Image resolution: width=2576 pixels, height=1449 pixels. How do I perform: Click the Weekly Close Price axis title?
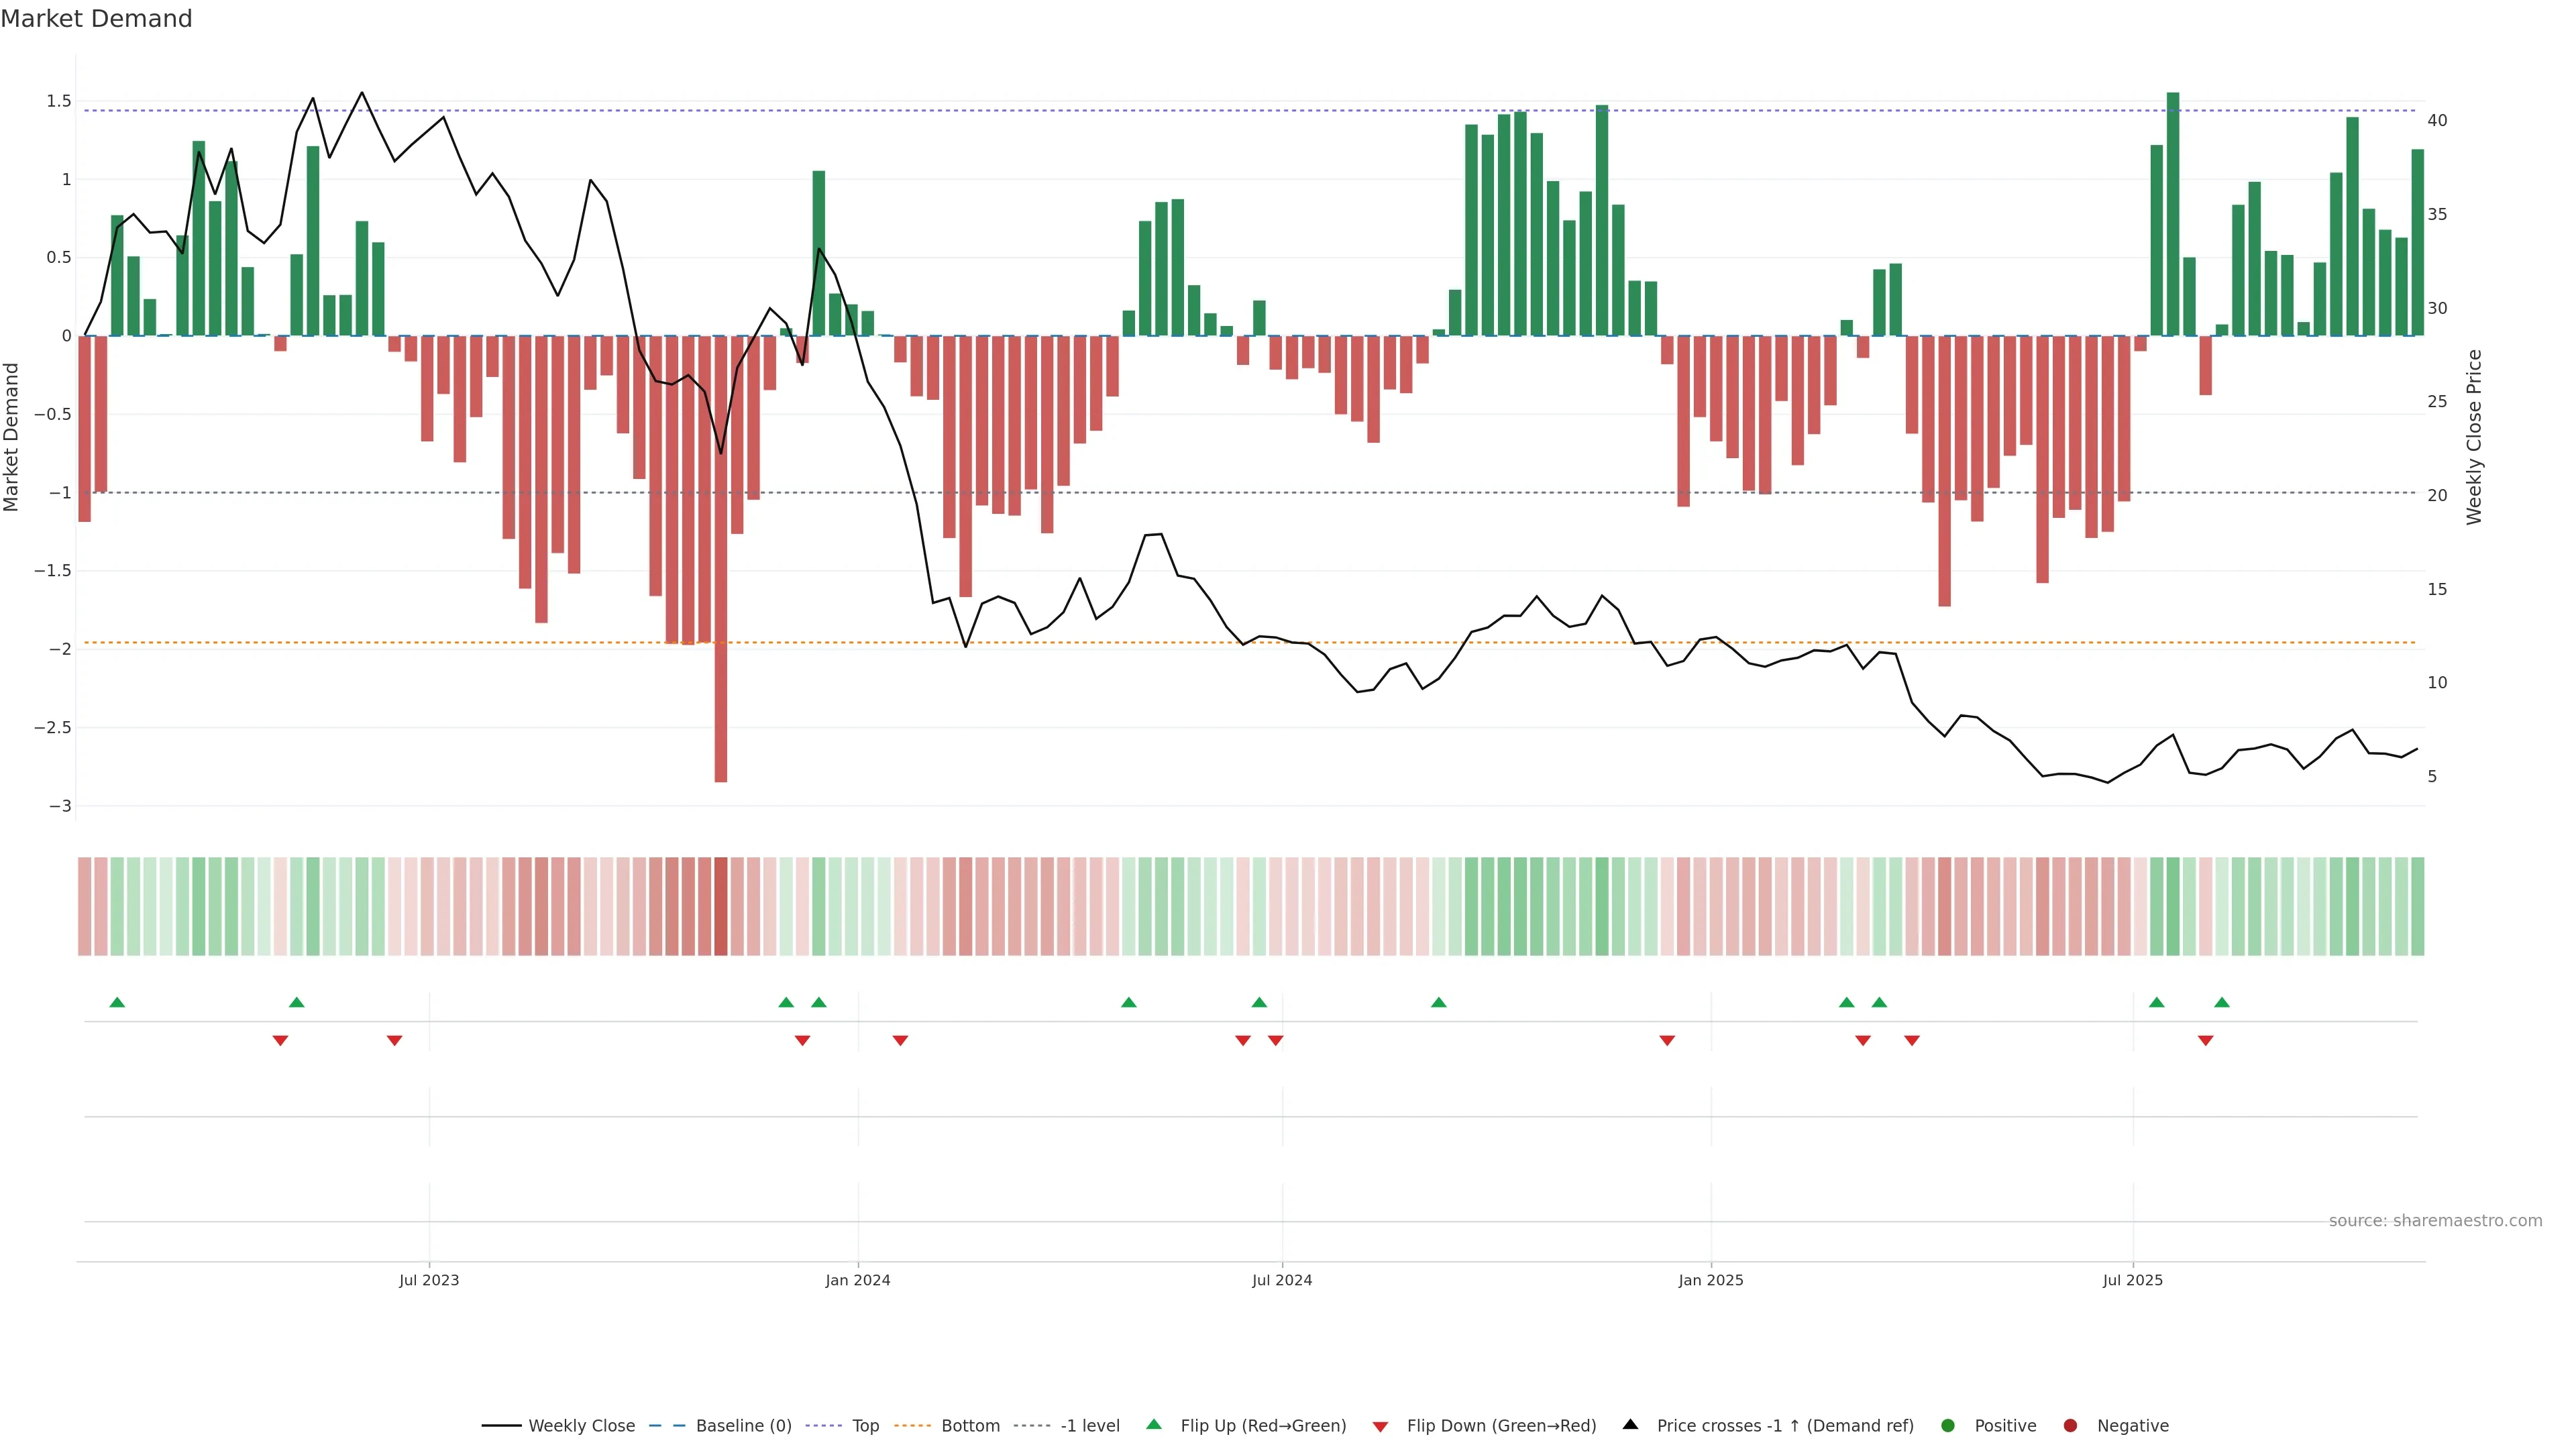pyautogui.click(x=2474, y=437)
